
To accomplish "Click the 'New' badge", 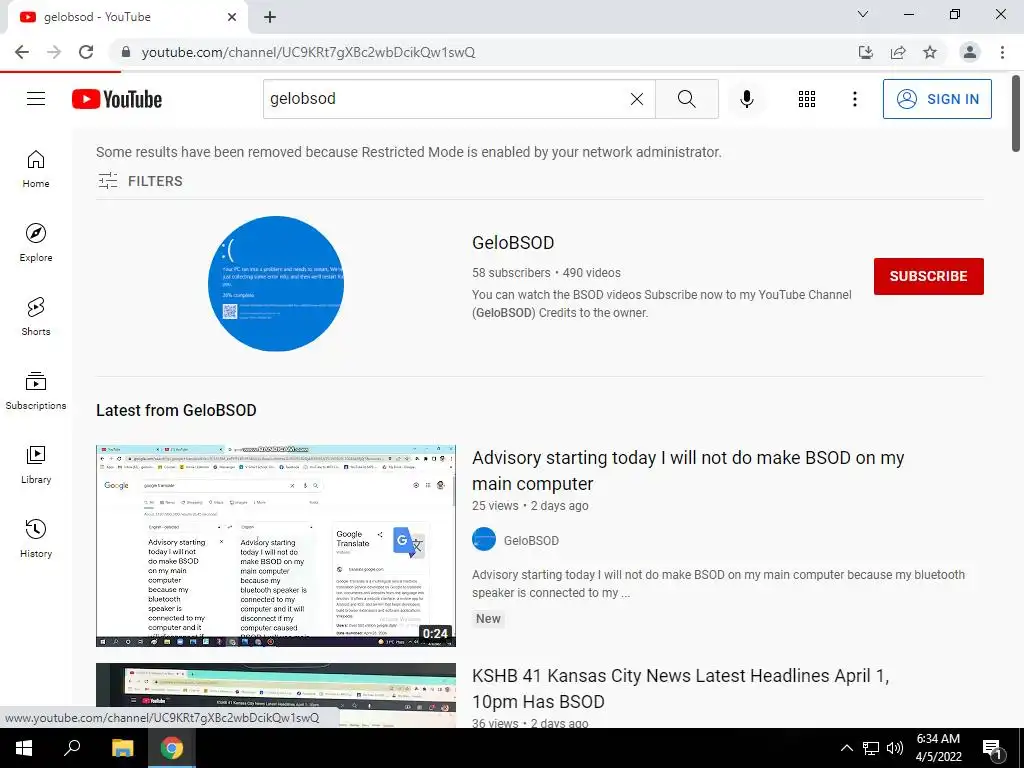I will [488, 618].
